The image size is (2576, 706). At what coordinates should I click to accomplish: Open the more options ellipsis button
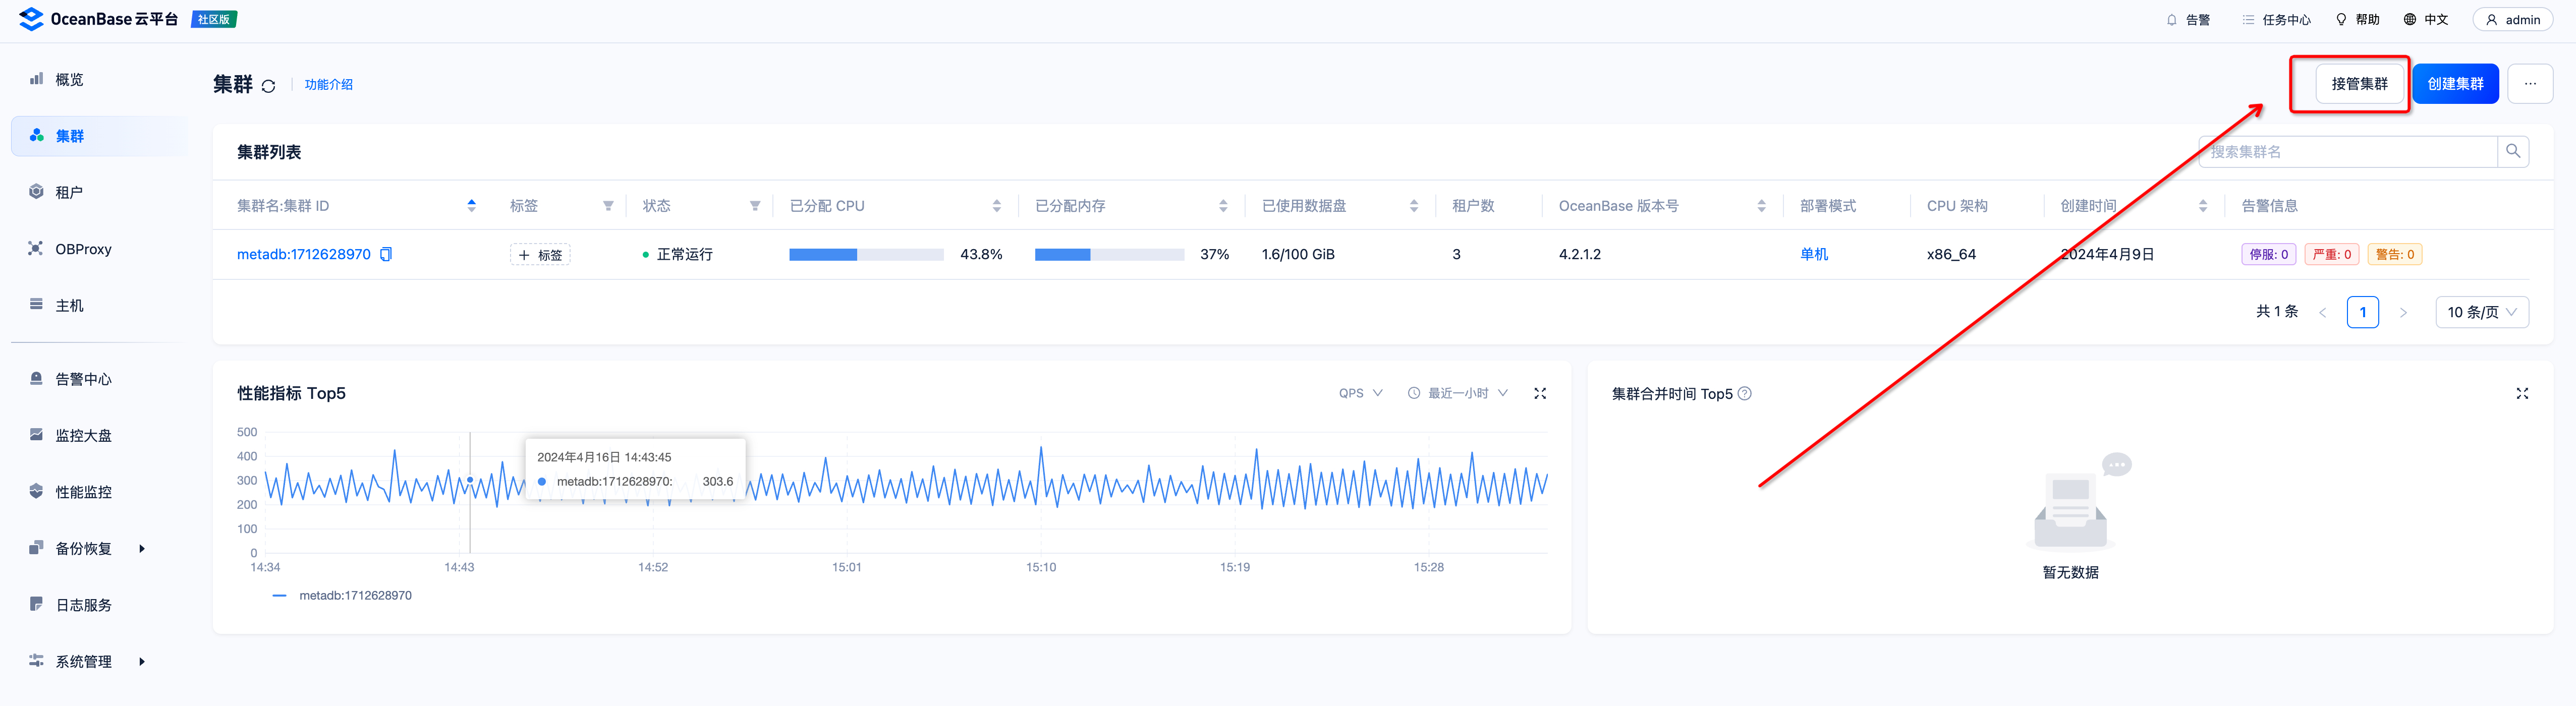(2529, 84)
